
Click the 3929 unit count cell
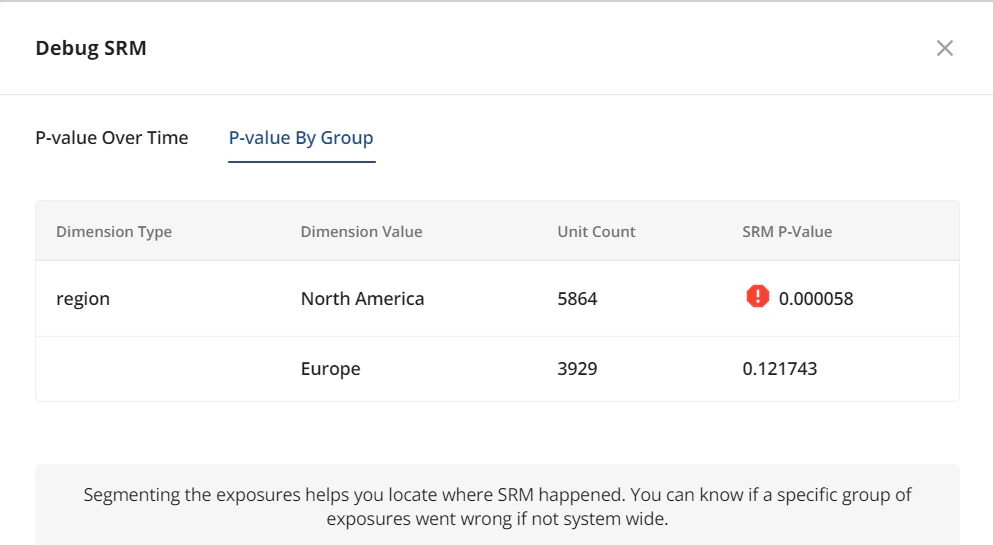click(577, 369)
